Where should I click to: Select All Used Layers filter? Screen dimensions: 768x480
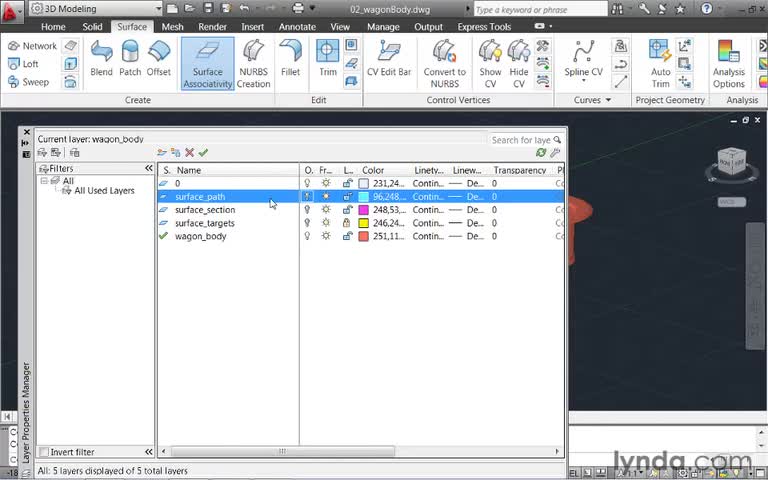tap(104, 191)
